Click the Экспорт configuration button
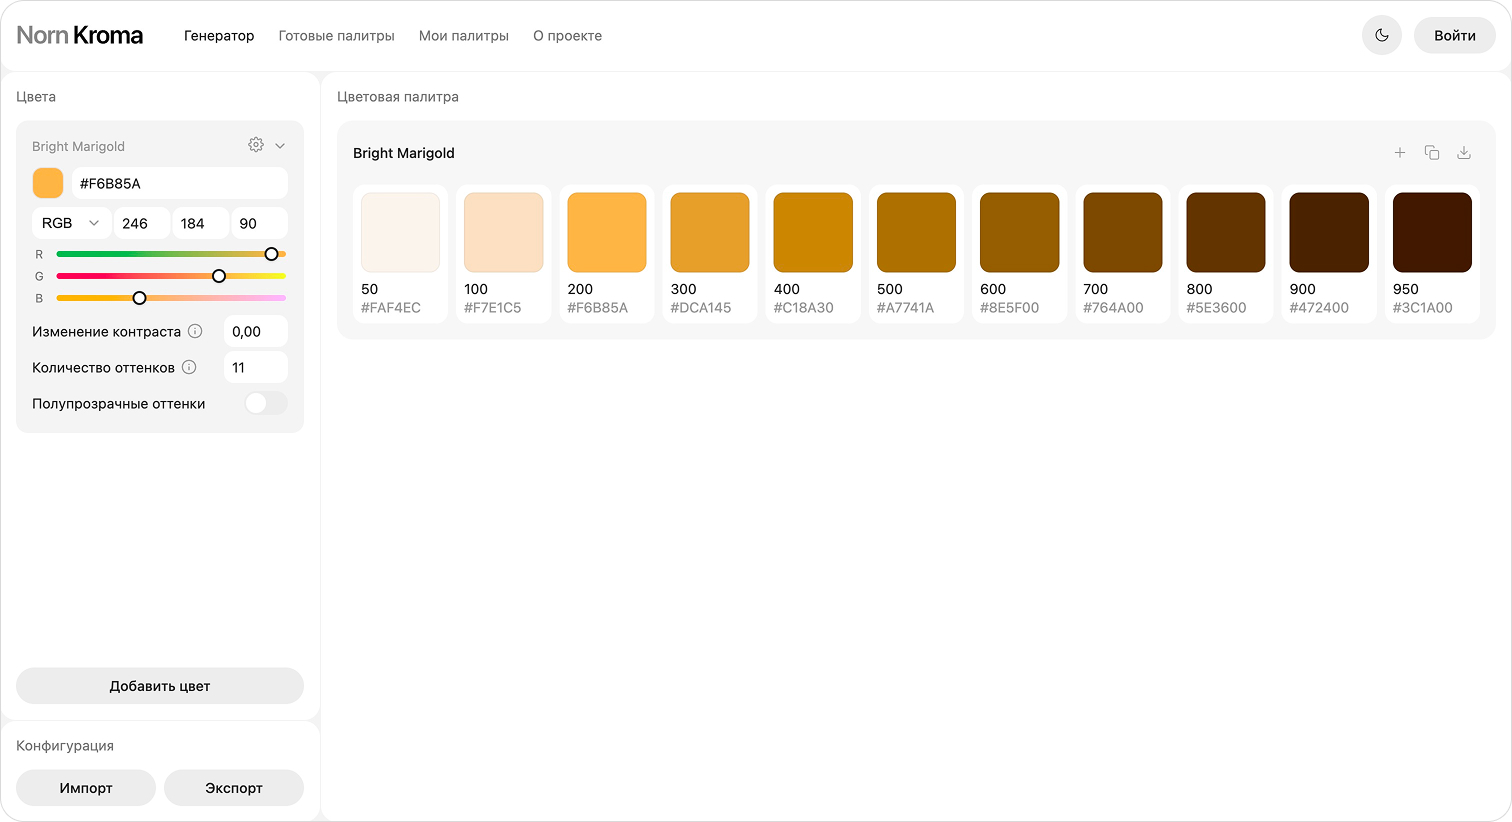 pyautogui.click(x=233, y=788)
